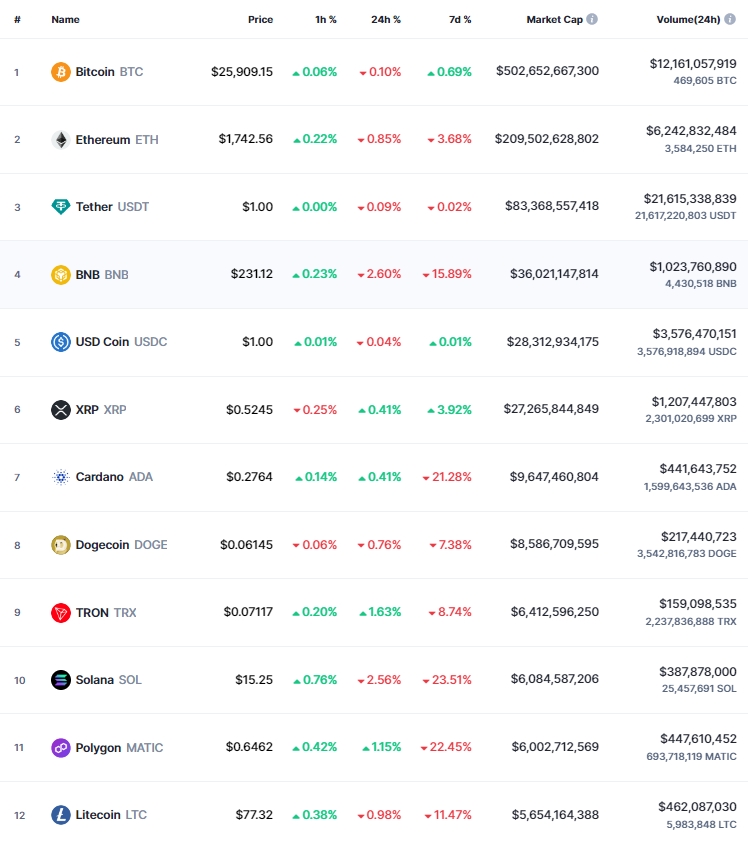
Task: Click the Bitcoin orange logo icon
Action: pyautogui.click(x=61, y=72)
